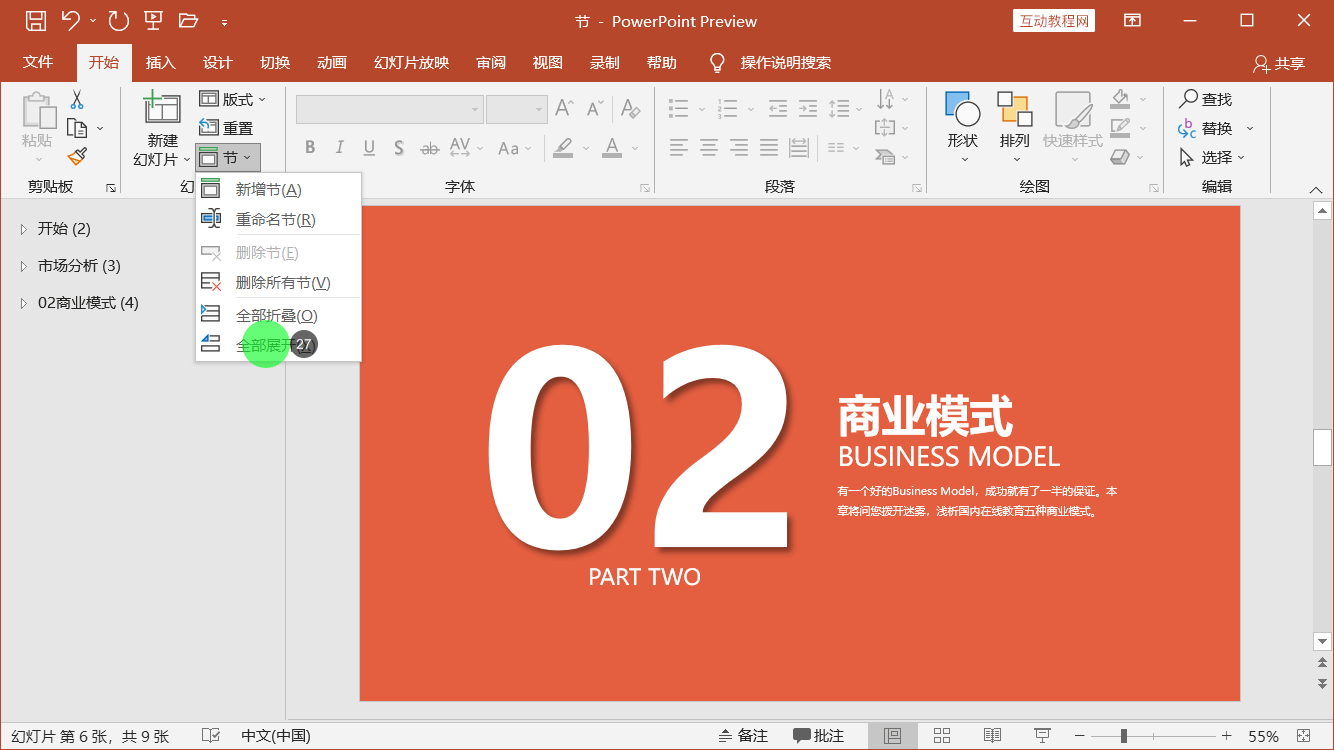Viewport: 1334px width, 750px height.
Task: Open Comments 批注 in status bar
Action: tap(818, 736)
